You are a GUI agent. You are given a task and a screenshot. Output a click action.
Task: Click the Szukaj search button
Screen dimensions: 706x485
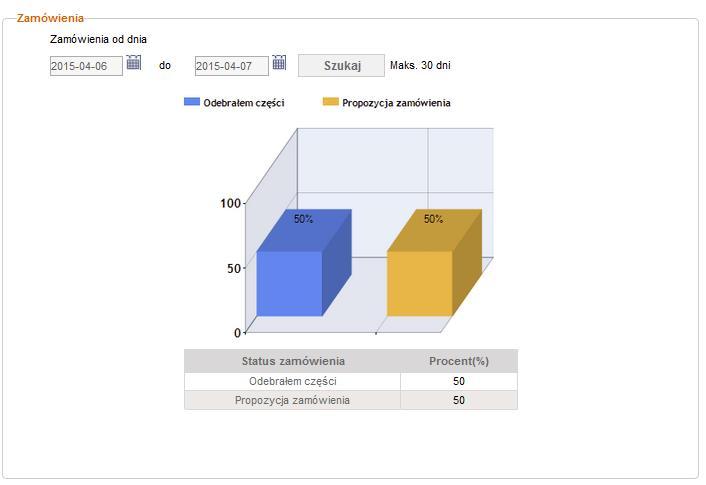pyautogui.click(x=341, y=66)
